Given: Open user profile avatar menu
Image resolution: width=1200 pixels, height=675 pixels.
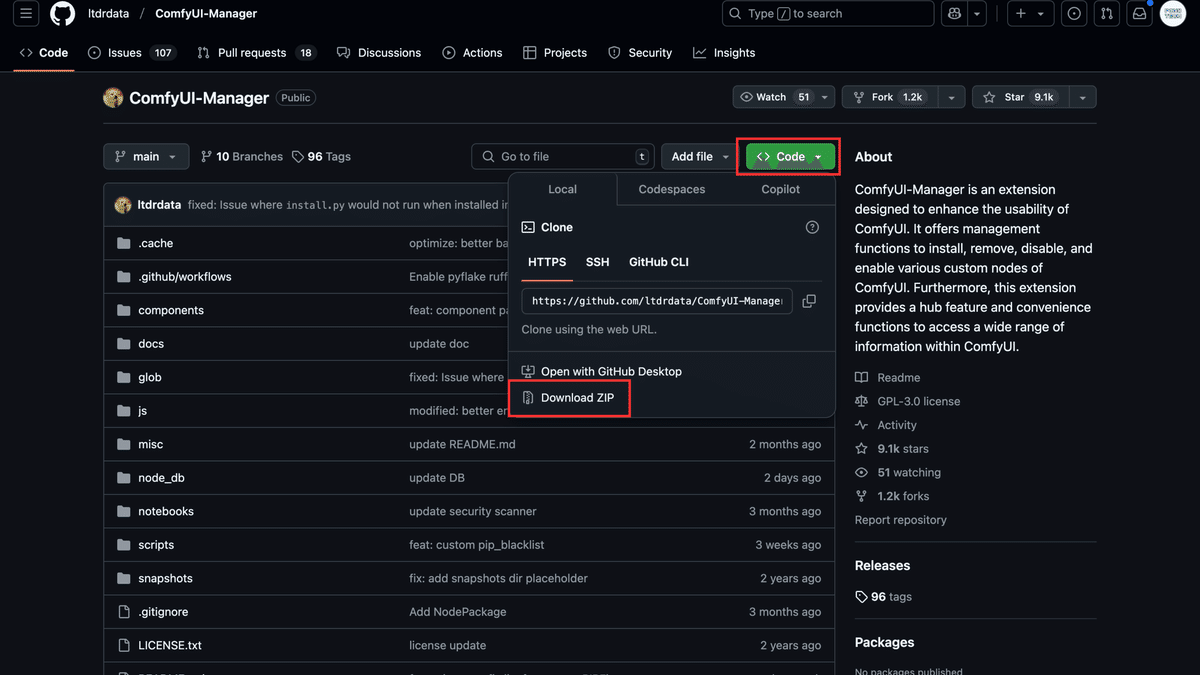Looking at the screenshot, I should (1173, 14).
